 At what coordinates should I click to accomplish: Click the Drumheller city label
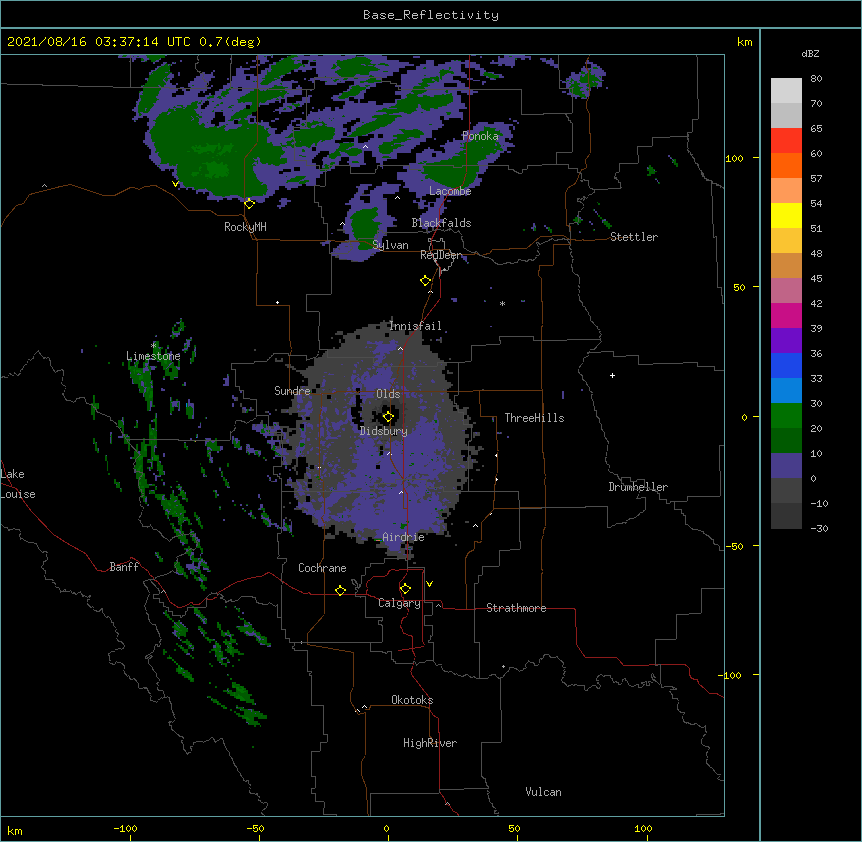(638, 487)
